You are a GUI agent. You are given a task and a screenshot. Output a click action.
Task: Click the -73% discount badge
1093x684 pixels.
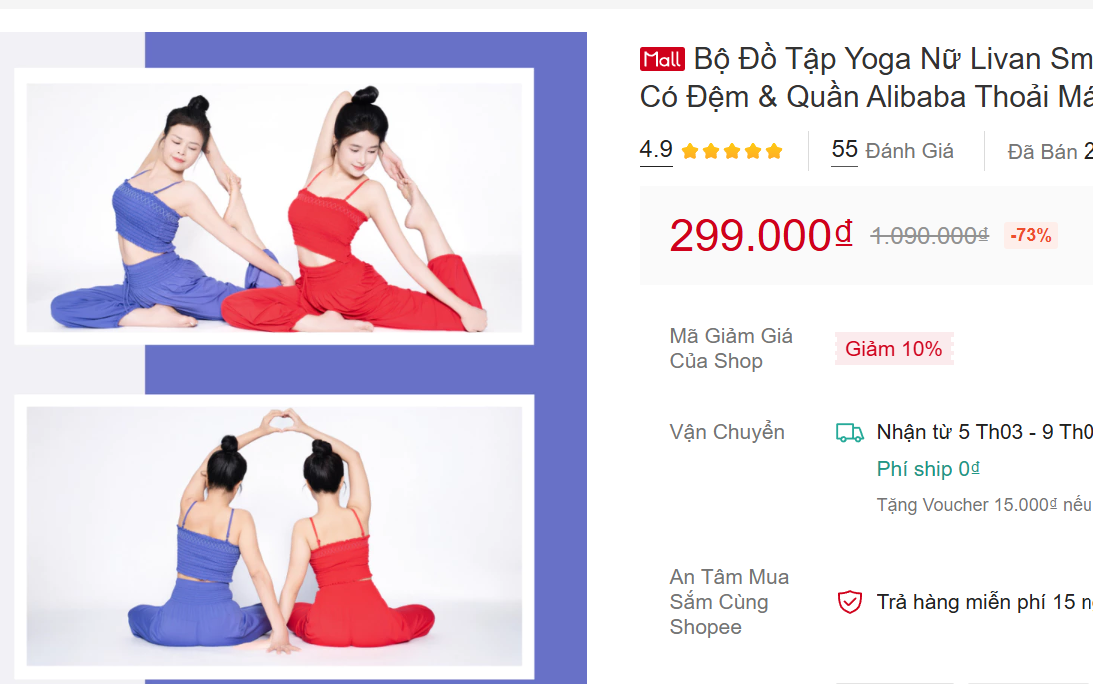tap(1030, 236)
